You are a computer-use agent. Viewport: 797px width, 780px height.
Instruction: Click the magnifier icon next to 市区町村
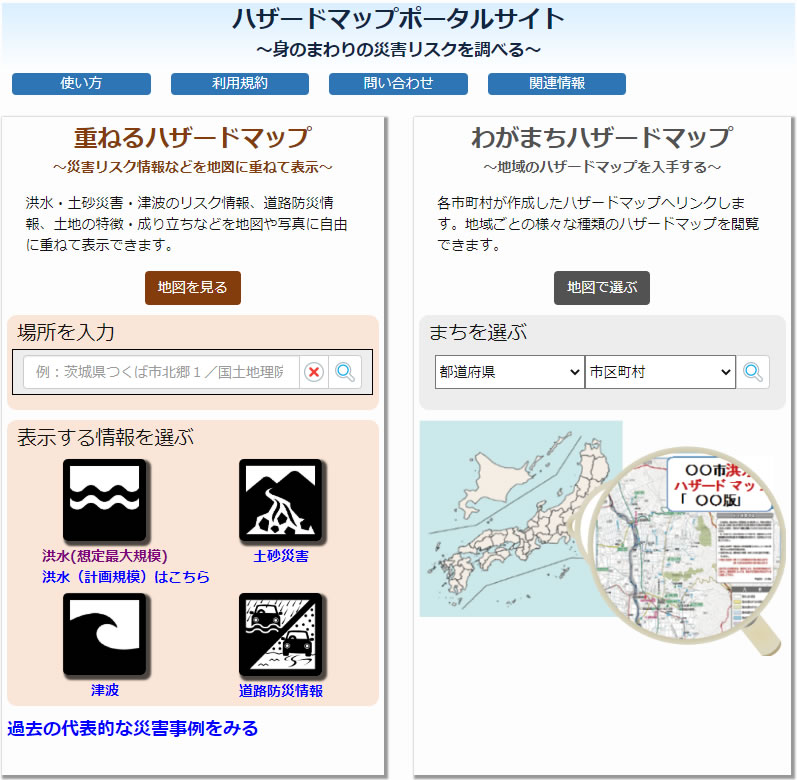pos(753,372)
